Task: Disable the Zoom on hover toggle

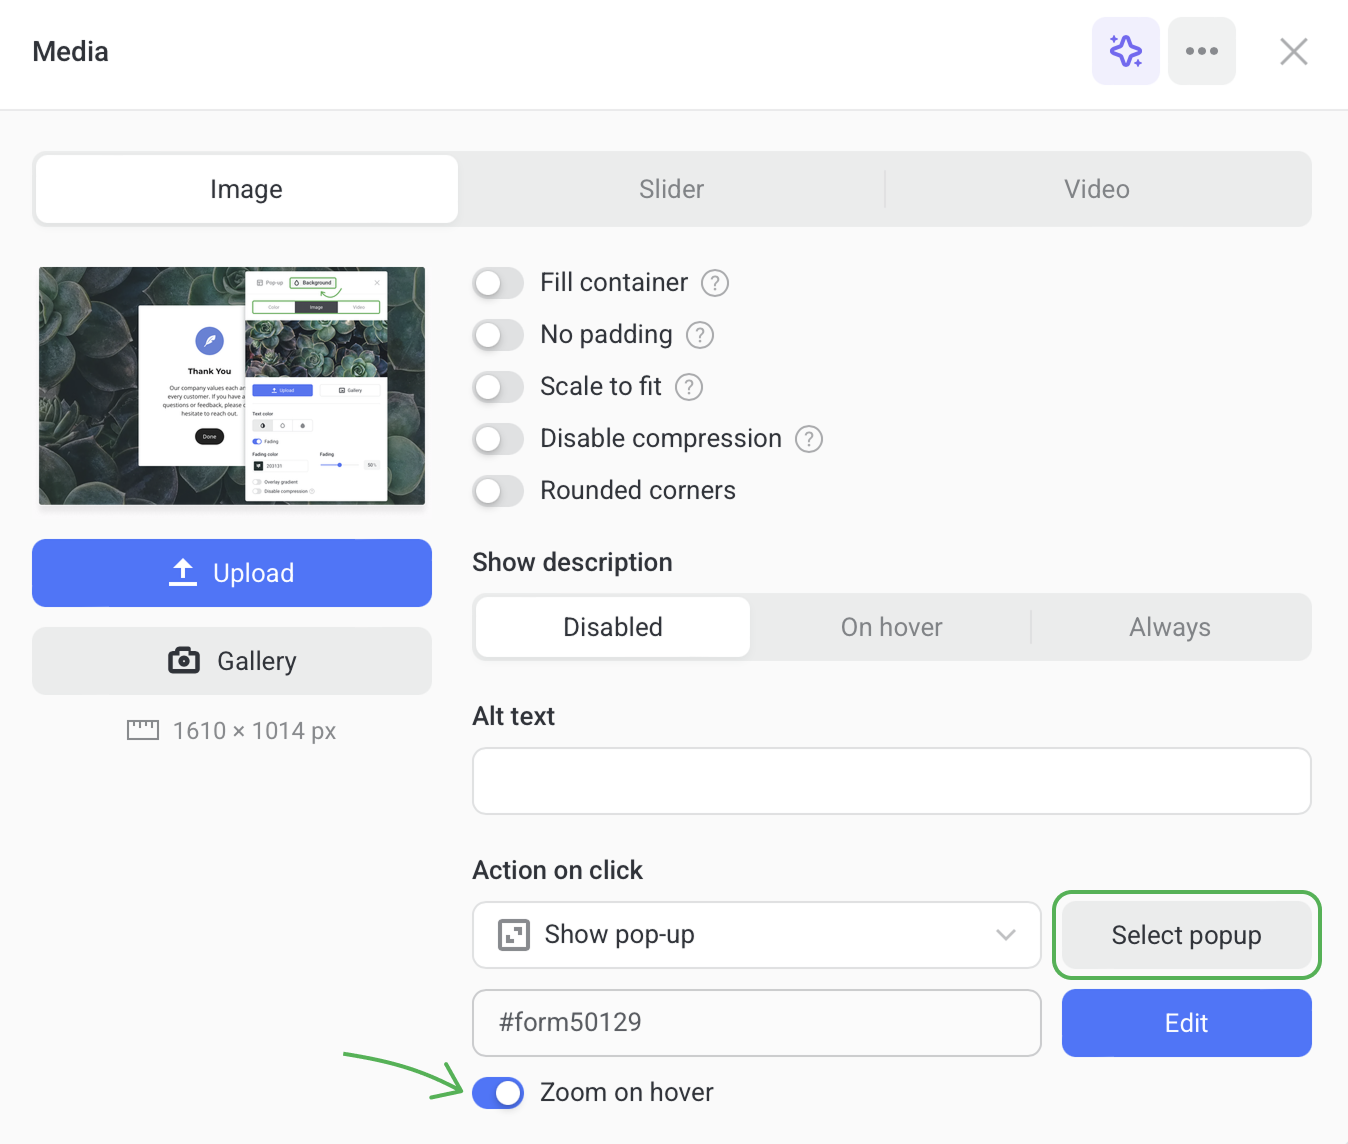Action: [x=498, y=1093]
